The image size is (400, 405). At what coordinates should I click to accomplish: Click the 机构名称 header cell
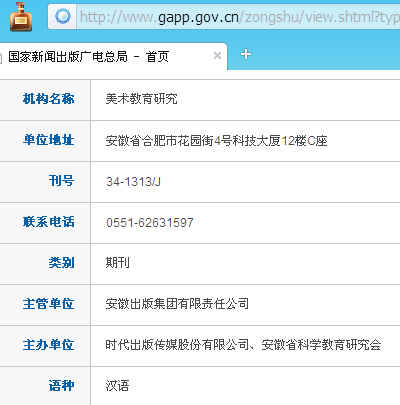45,100
